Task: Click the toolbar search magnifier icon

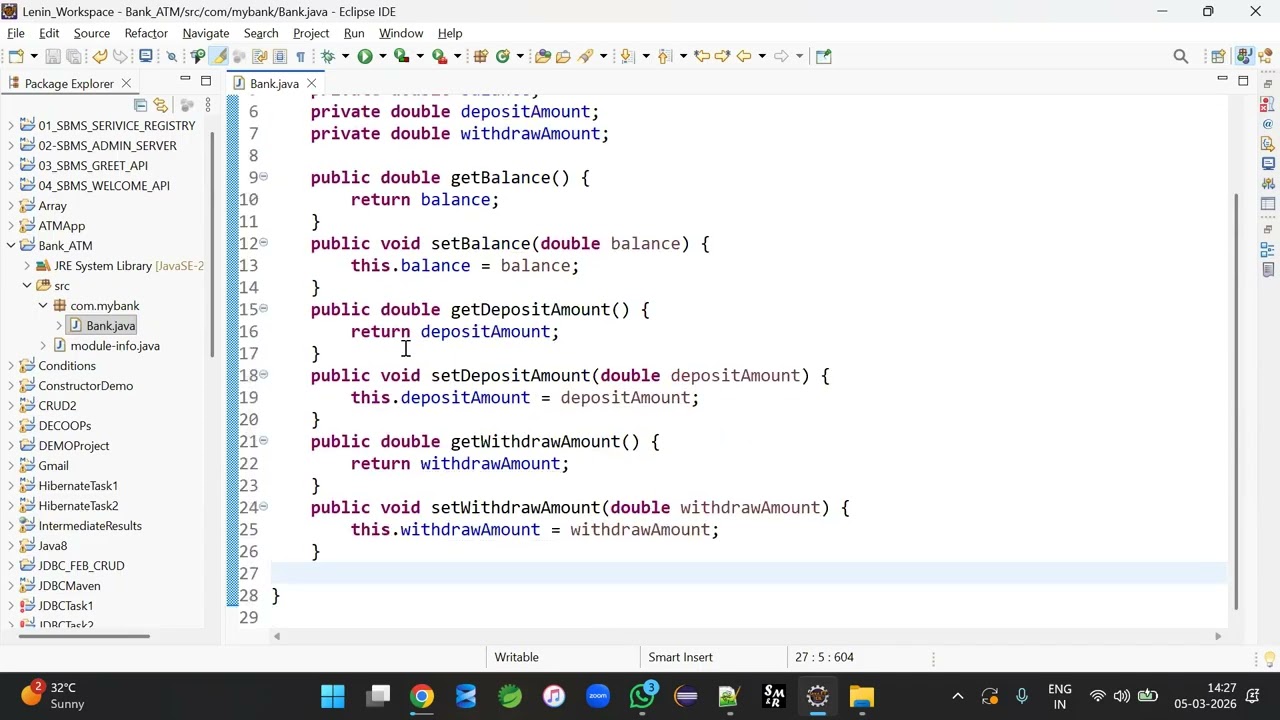Action: [1181, 56]
